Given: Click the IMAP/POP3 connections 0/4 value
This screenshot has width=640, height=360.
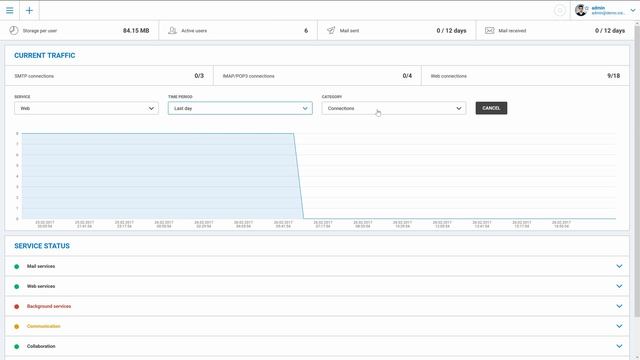Looking at the screenshot, I should coord(407,76).
